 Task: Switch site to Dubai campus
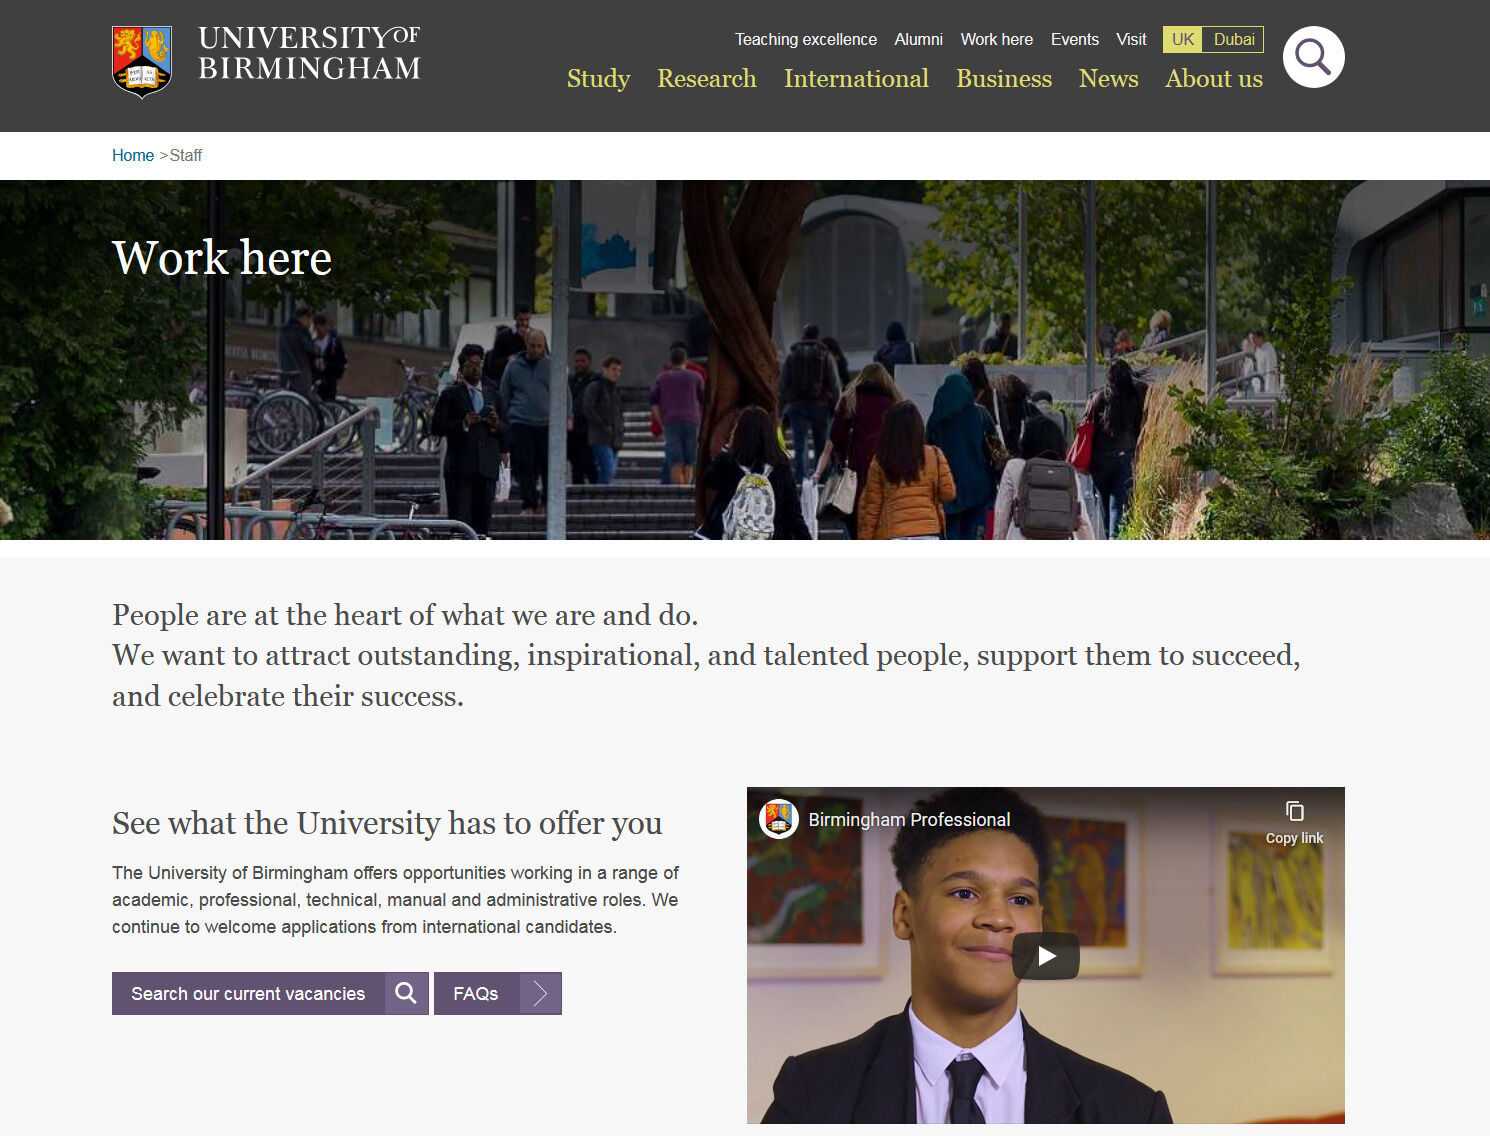click(1233, 39)
